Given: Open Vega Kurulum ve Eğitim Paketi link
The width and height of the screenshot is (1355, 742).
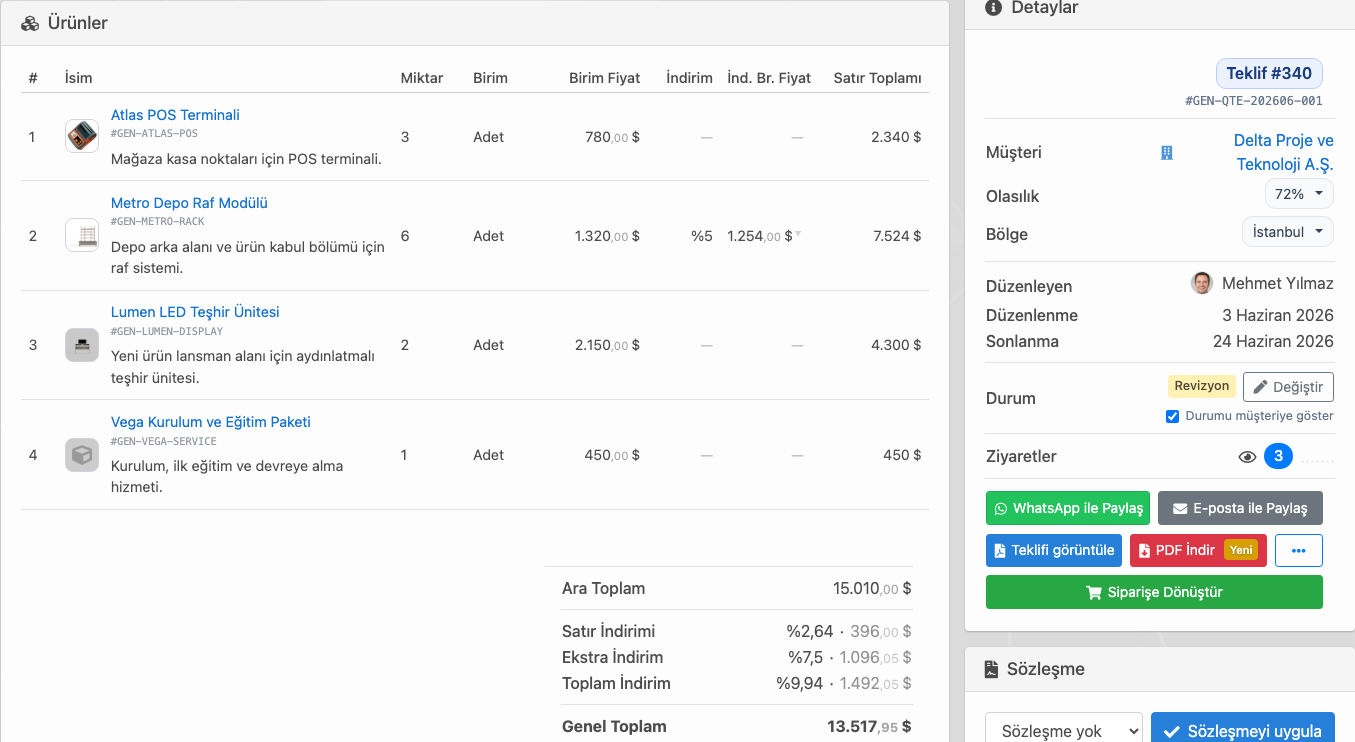Looking at the screenshot, I should click(211, 422).
